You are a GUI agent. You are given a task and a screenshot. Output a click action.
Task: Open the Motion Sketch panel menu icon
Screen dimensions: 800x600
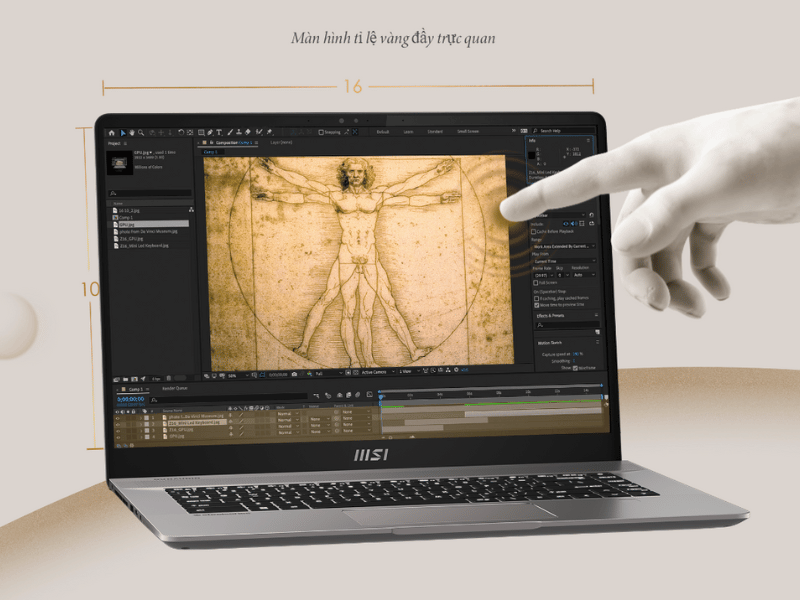point(597,342)
